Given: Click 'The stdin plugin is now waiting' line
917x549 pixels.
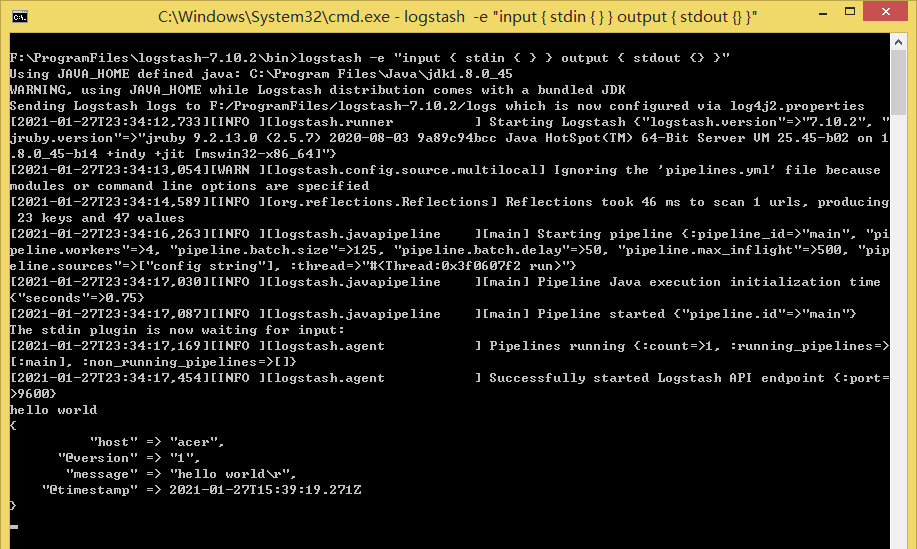Looking at the screenshot, I should click(x=177, y=330).
